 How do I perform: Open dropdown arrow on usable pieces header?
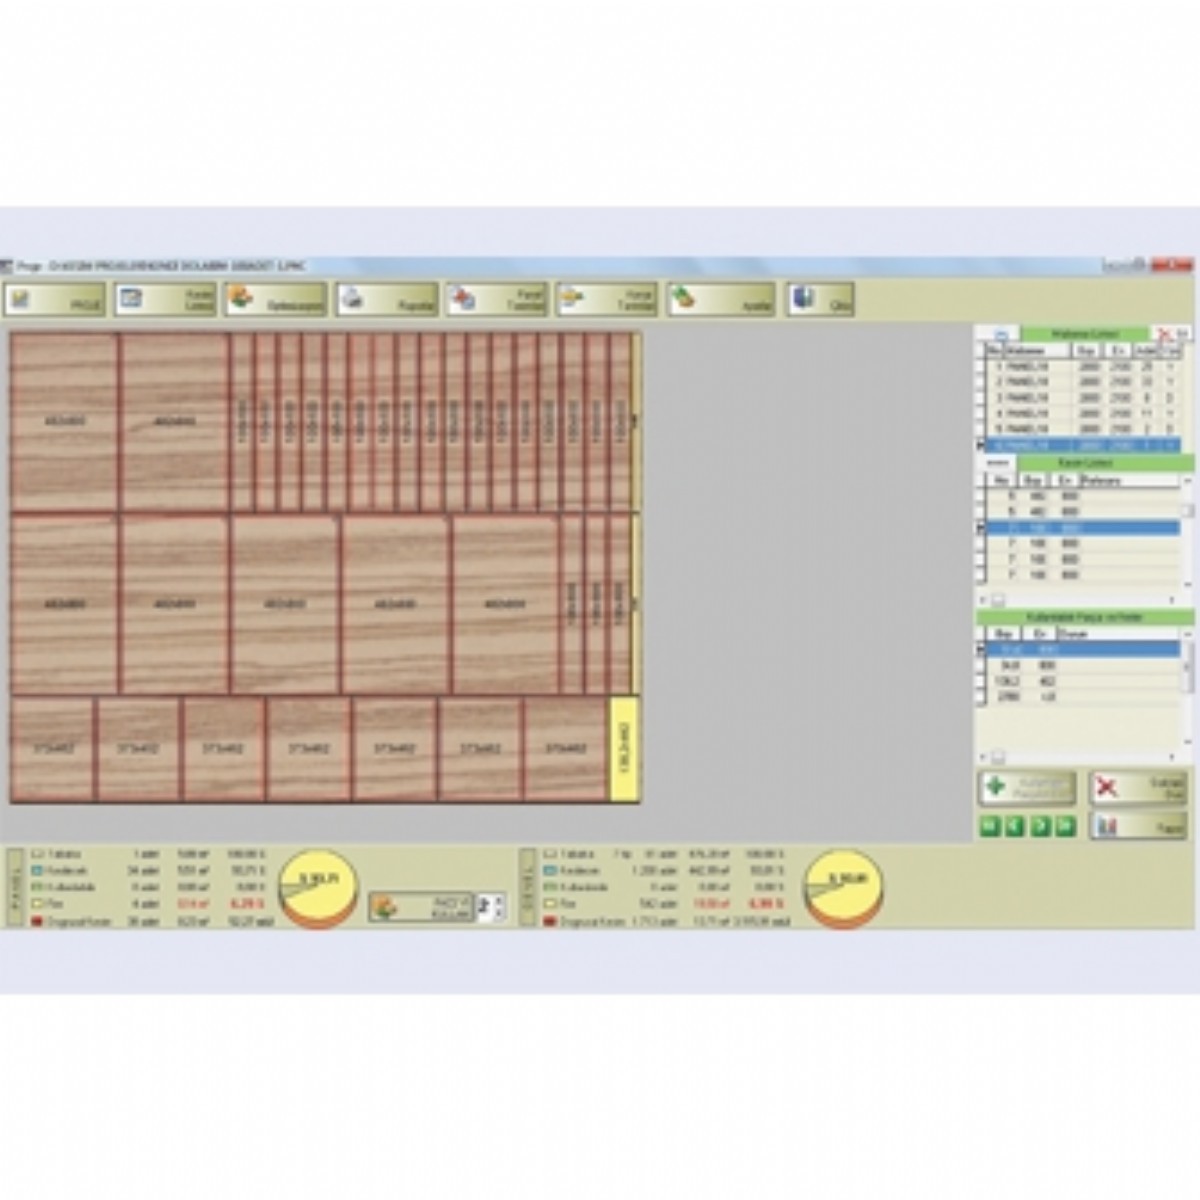pos(1187,634)
